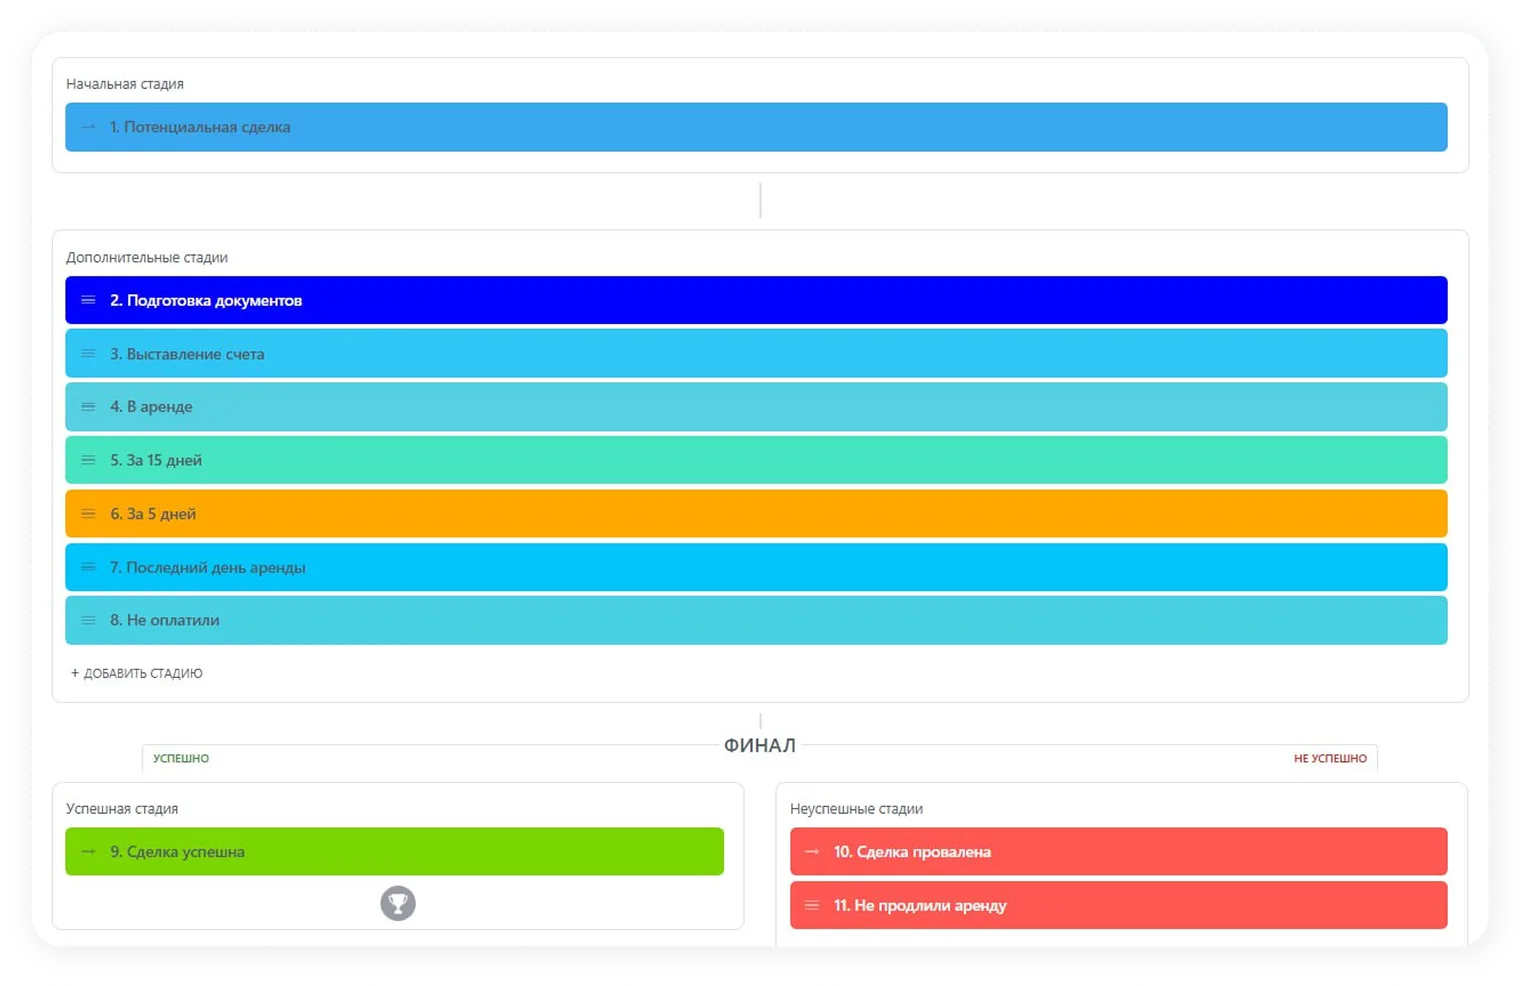Click drag handle of "7. Последний день аренды"

pos(88,567)
